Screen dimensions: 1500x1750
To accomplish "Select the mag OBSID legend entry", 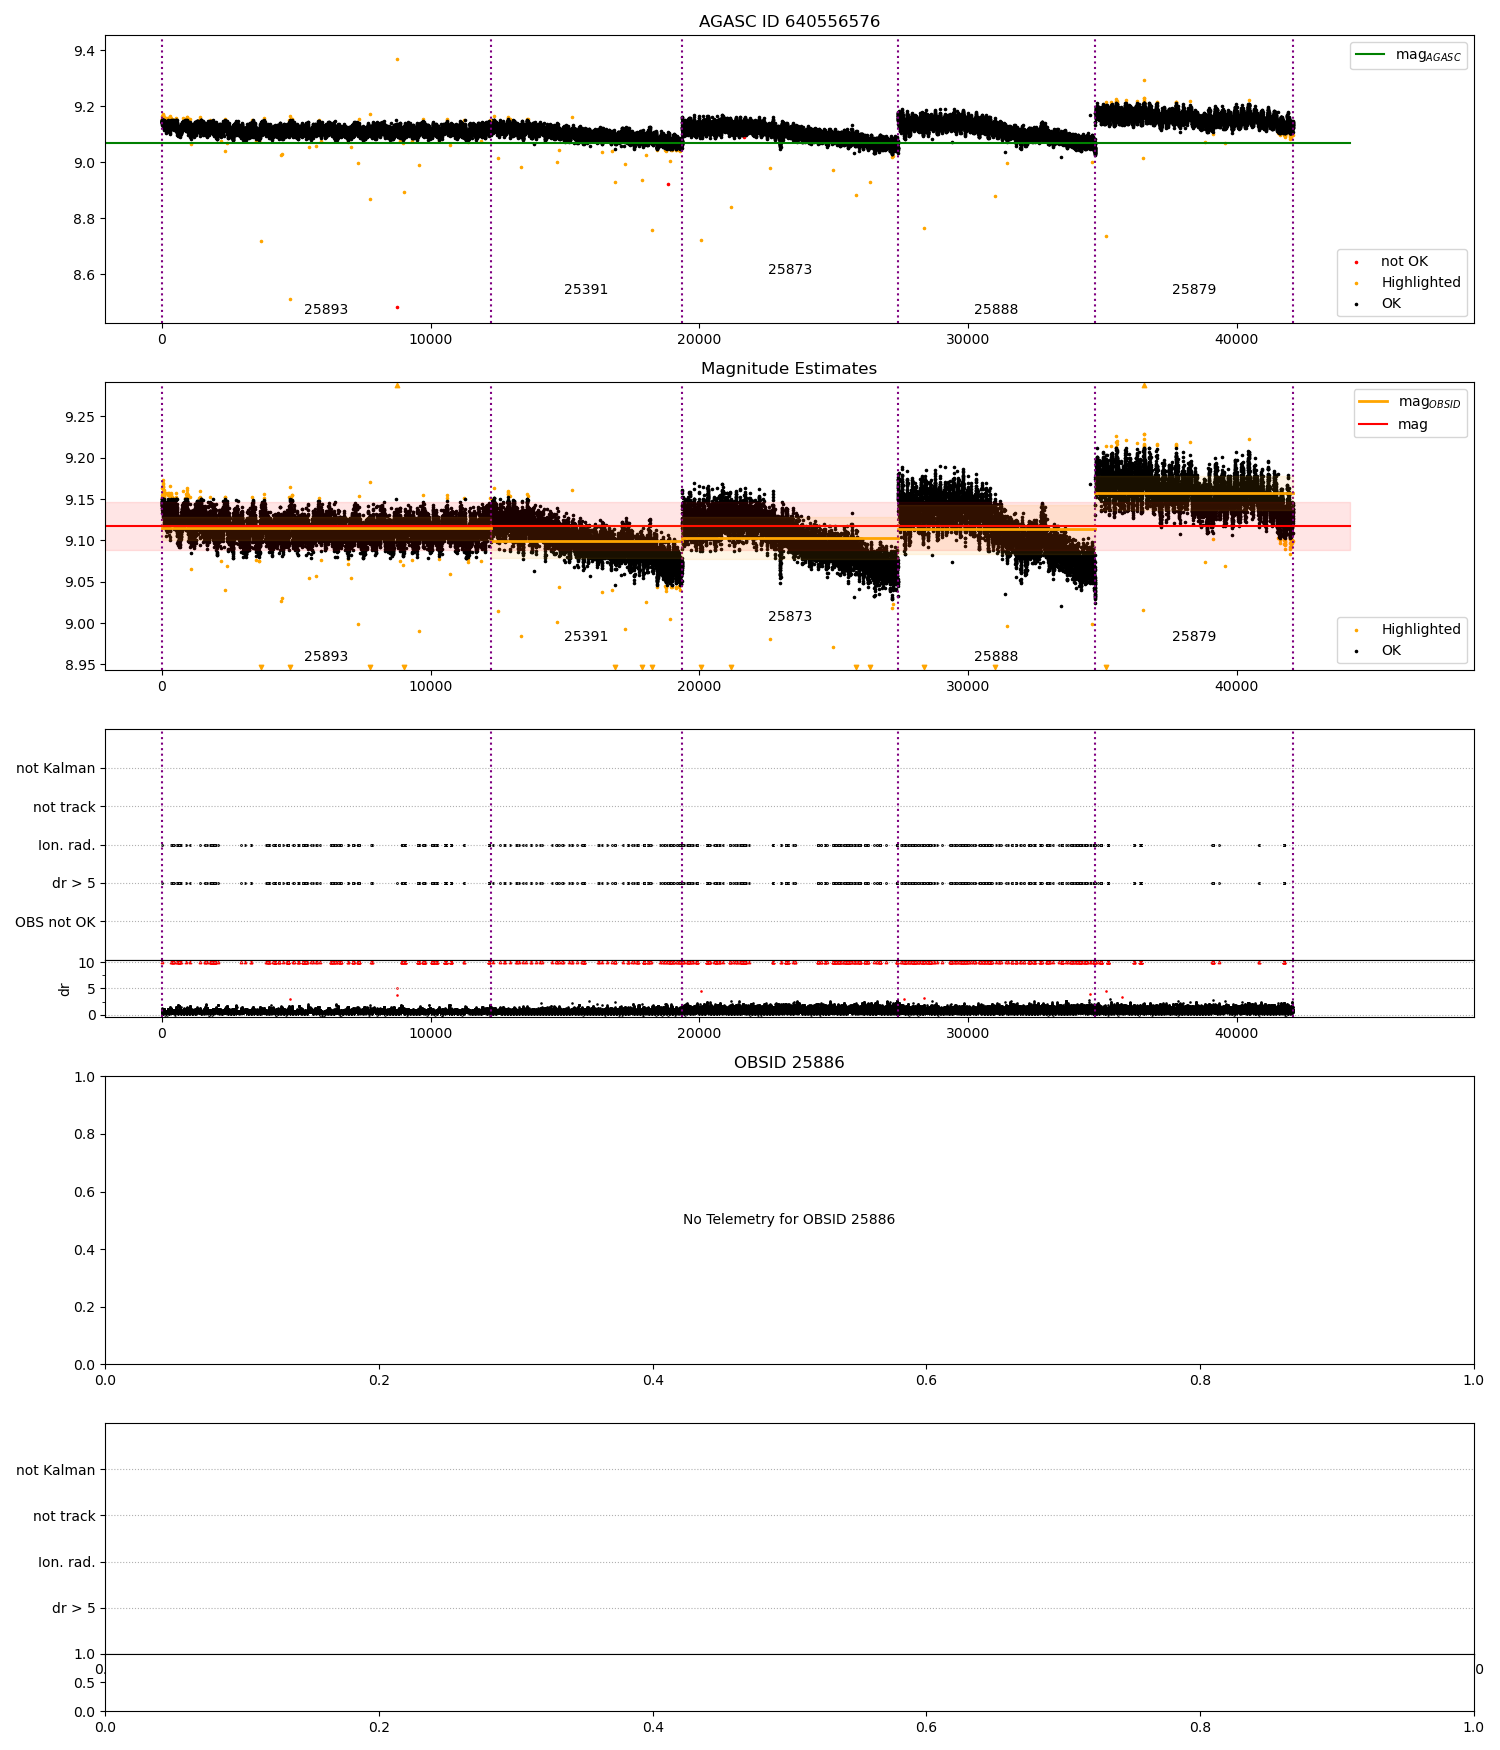I will 1411,403.
